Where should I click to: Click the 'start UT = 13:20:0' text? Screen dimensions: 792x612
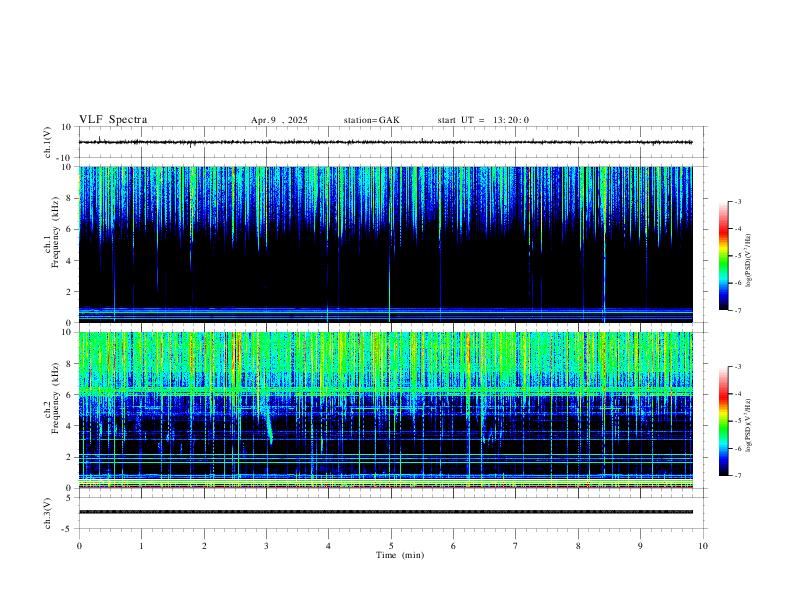(x=483, y=120)
